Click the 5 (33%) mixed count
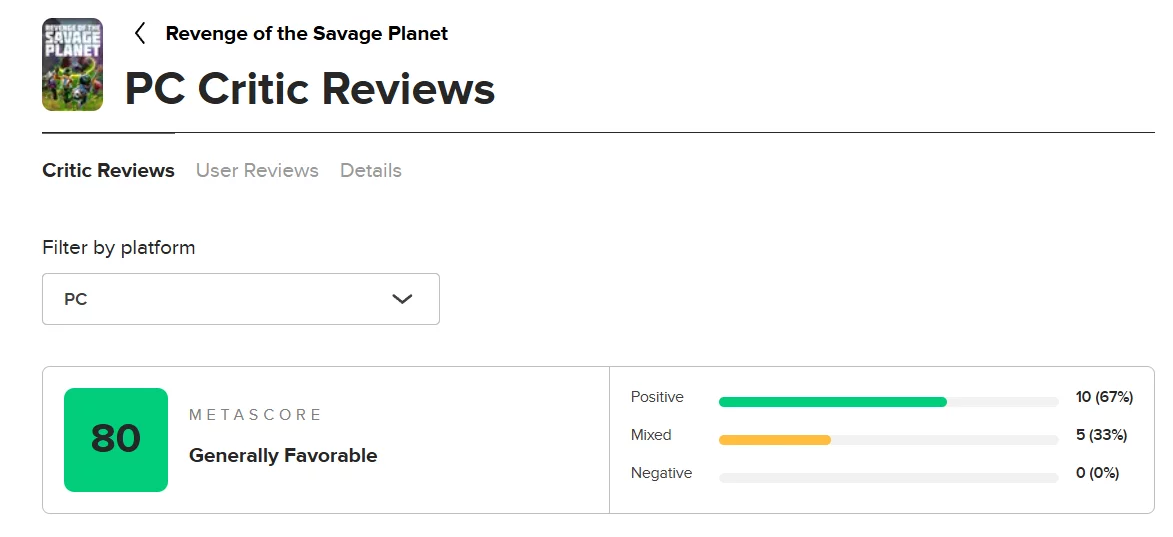 point(1101,436)
